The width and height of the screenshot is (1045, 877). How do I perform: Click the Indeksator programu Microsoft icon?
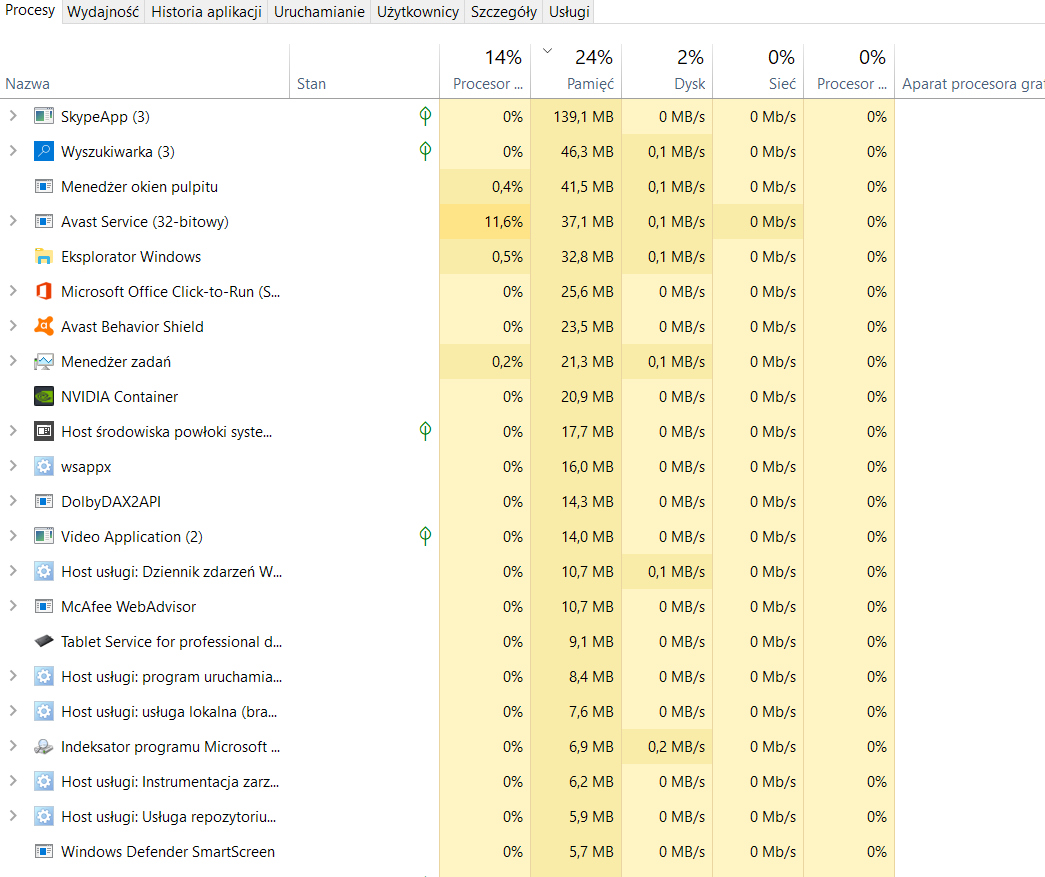click(x=44, y=746)
